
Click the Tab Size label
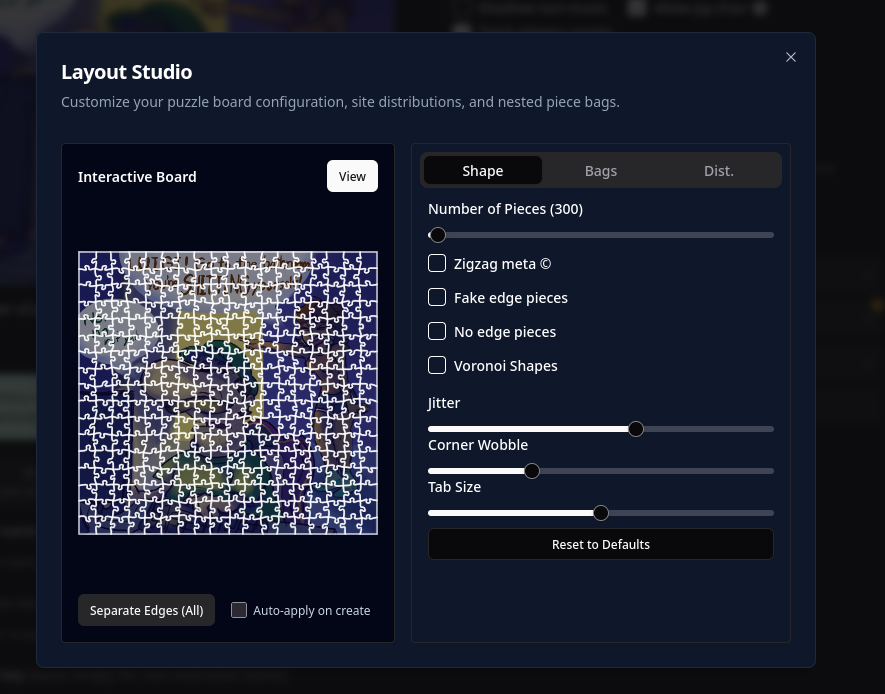point(454,487)
